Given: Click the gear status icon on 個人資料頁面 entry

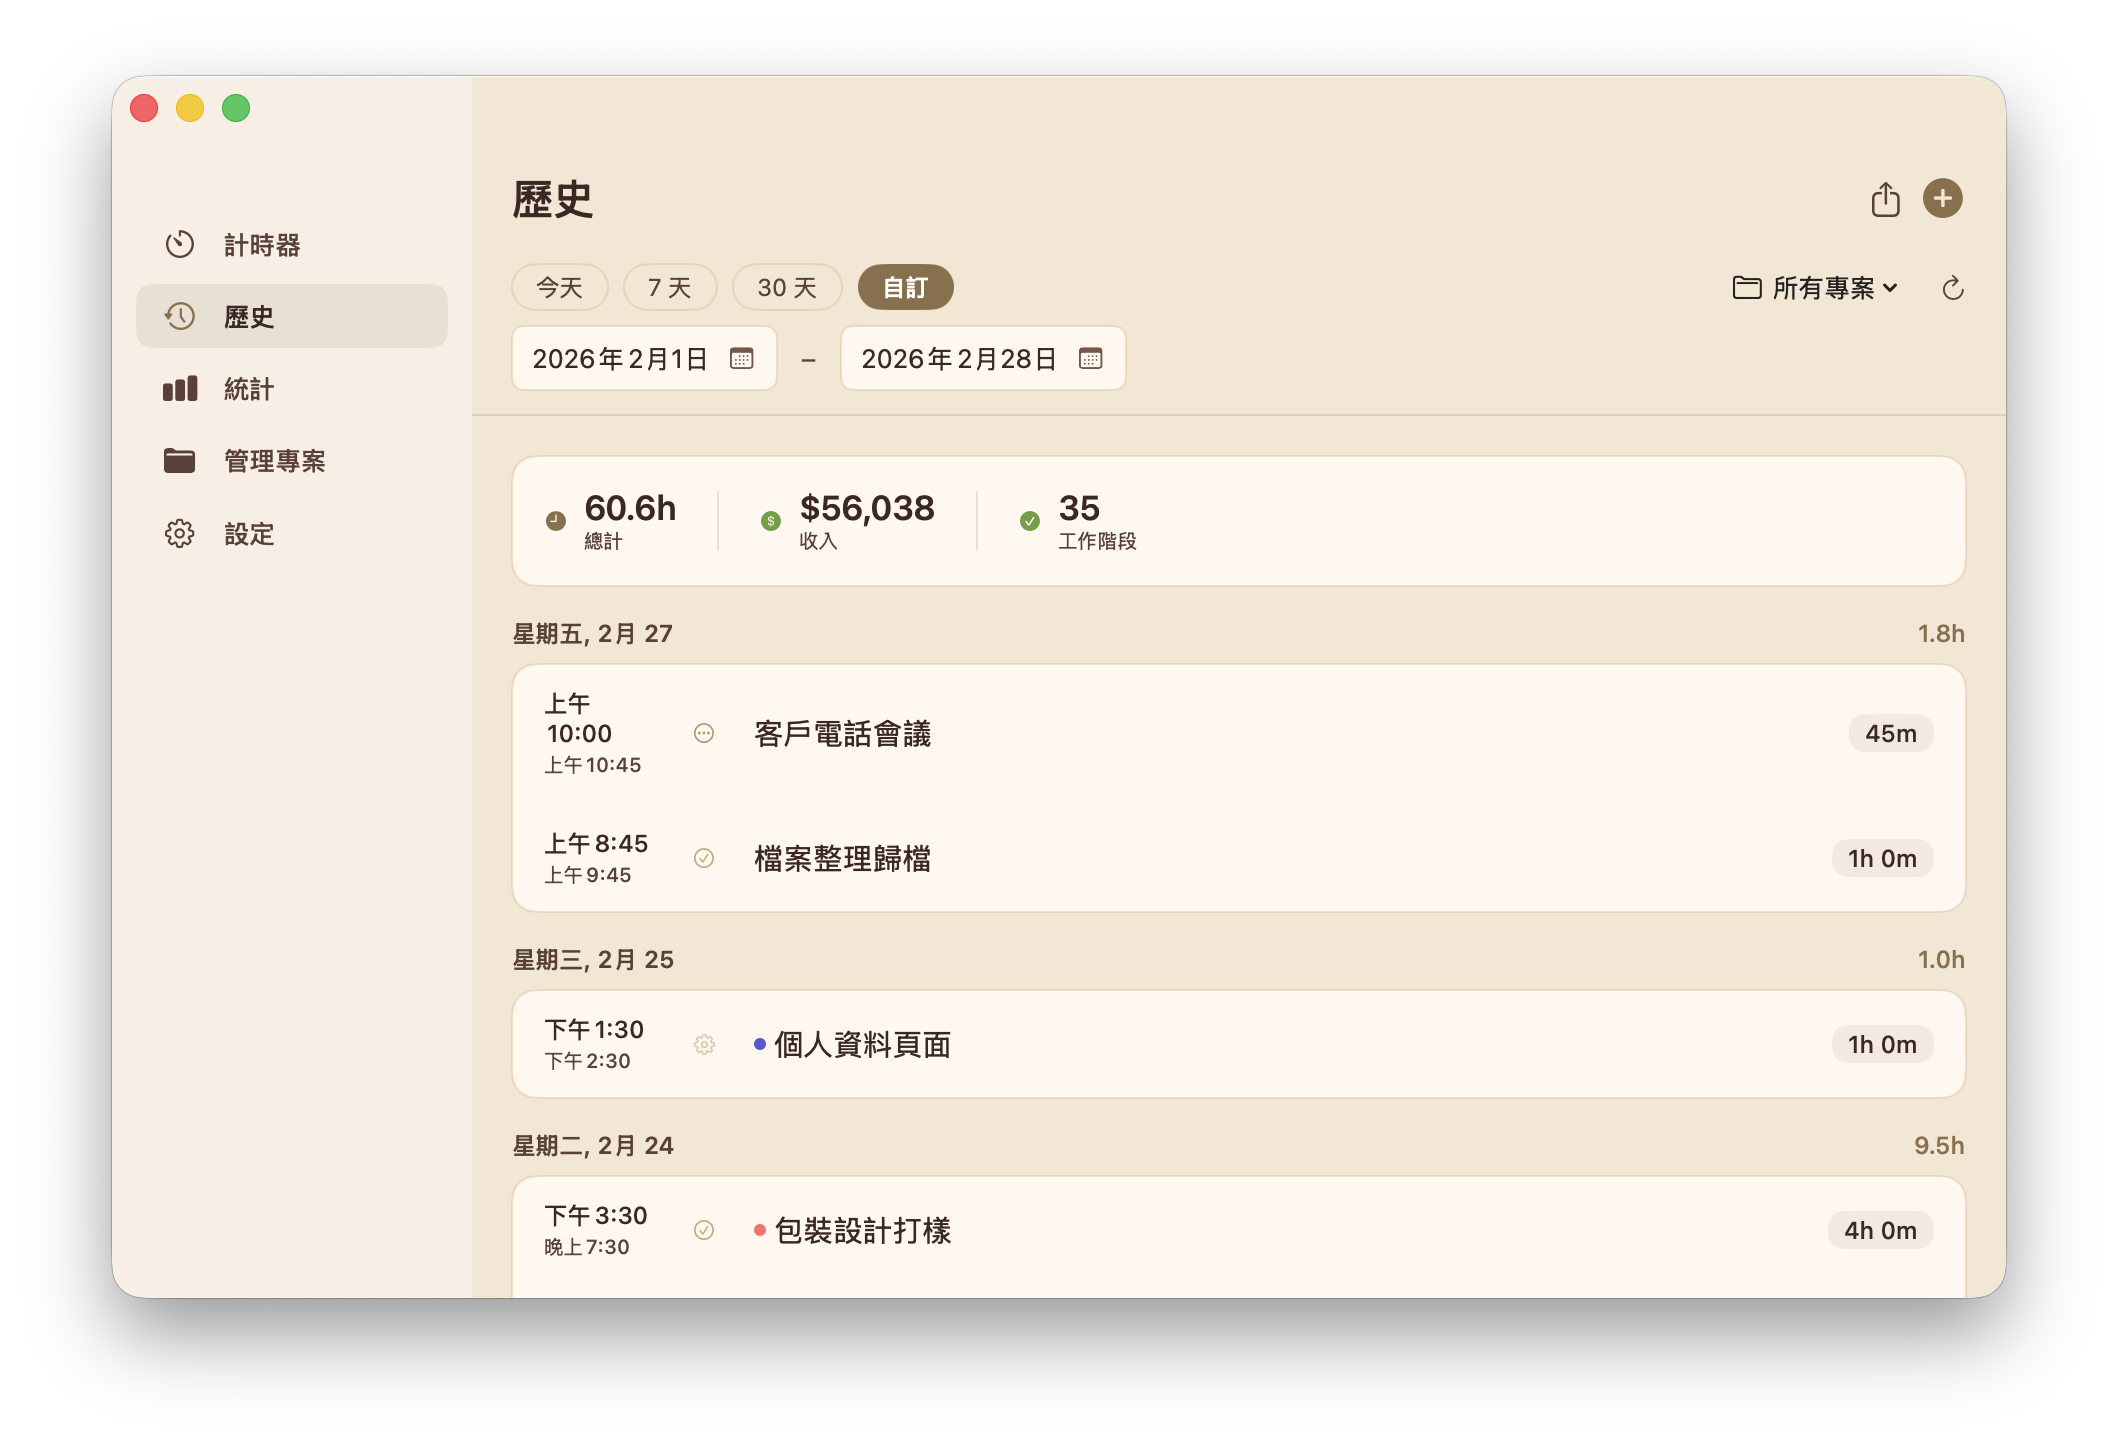Looking at the screenshot, I should coord(704,1043).
